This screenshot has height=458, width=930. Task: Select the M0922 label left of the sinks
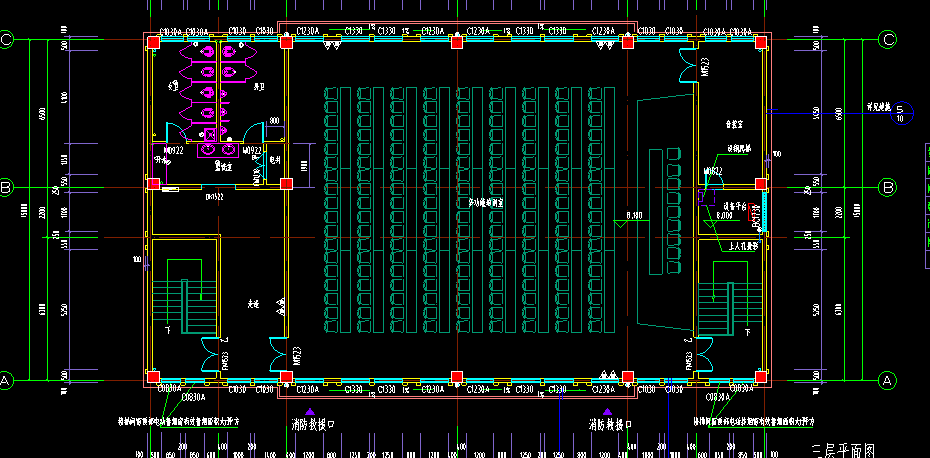[x=174, y=151]
